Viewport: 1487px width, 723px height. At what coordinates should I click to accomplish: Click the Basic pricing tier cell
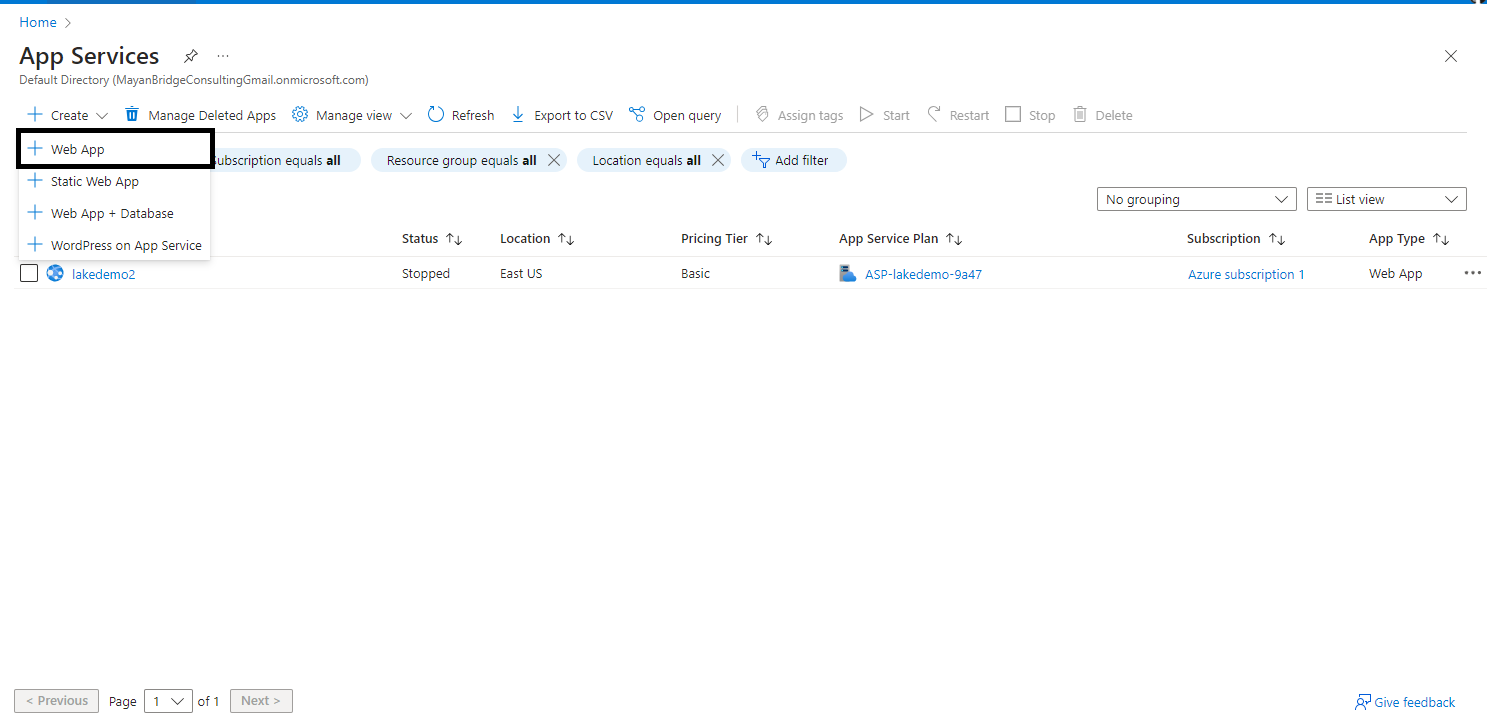[x=695, y=273]
